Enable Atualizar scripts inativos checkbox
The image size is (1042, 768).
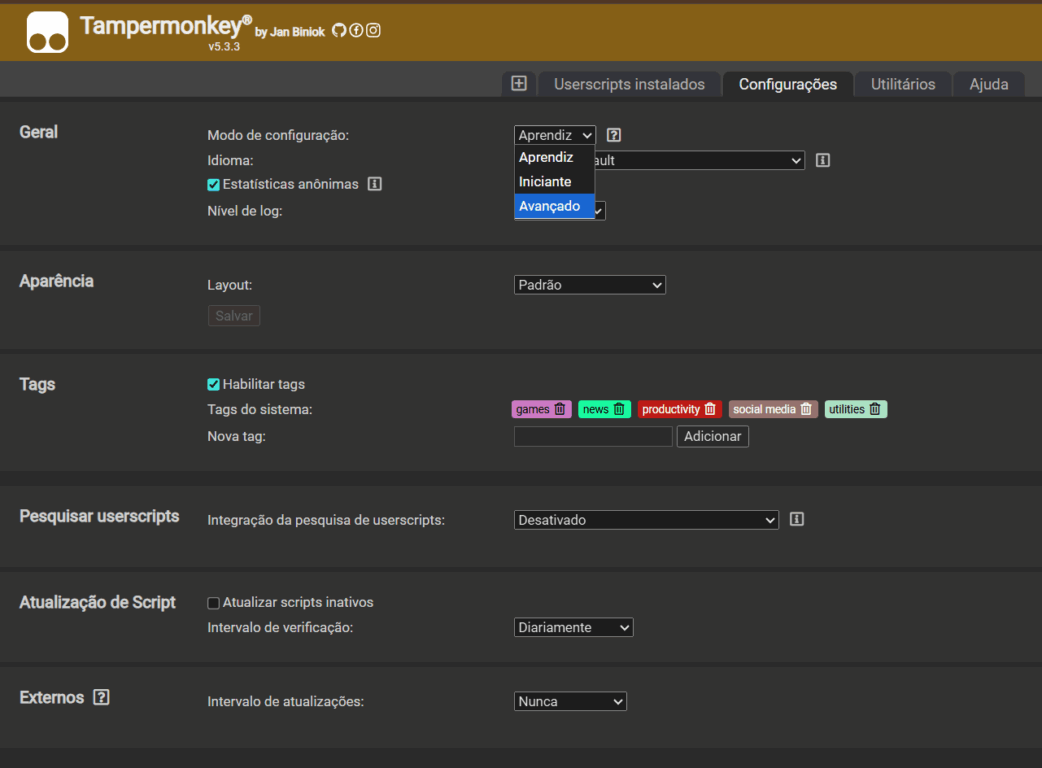click(213, 603)
